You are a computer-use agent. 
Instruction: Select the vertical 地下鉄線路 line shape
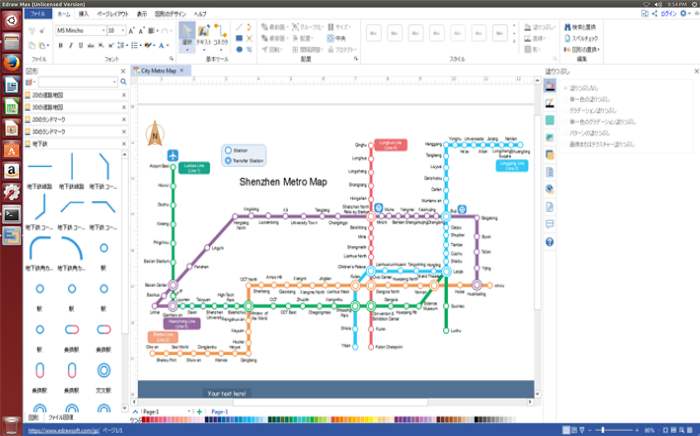[x=71, y=166]
